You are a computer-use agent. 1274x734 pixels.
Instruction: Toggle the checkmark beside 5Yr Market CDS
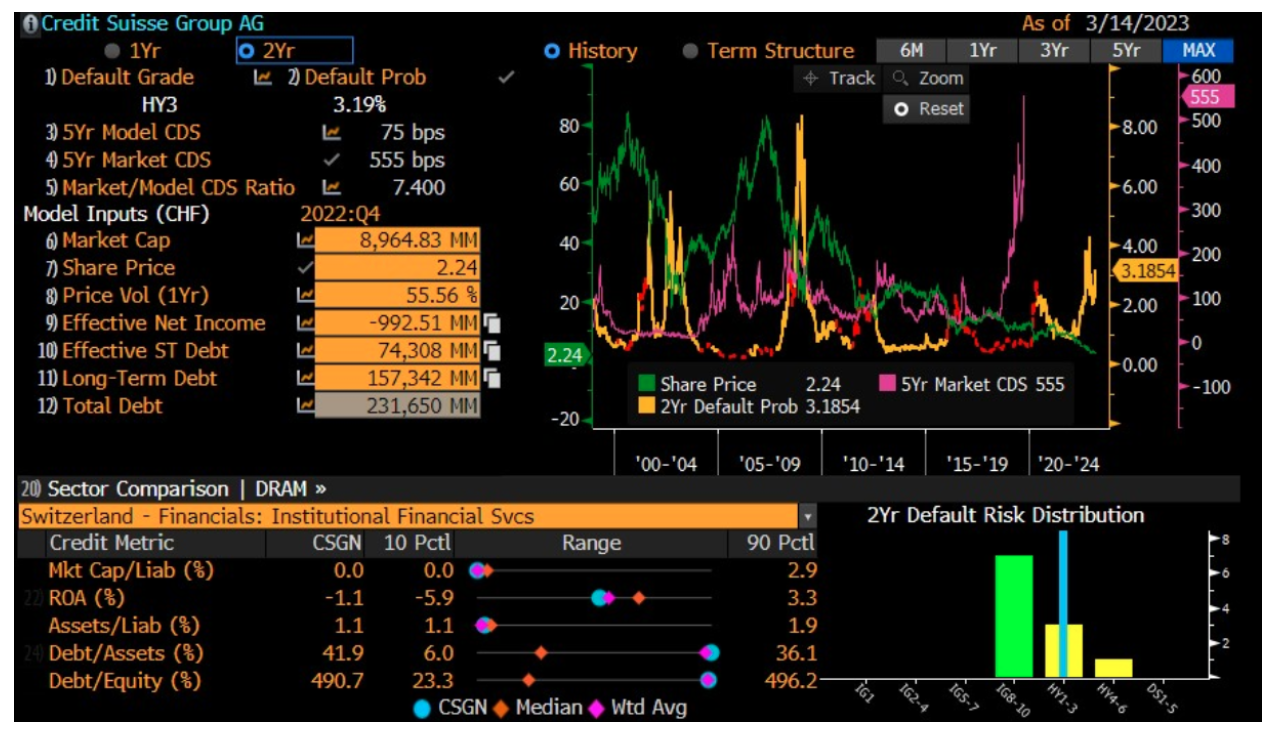click(332, 160)
